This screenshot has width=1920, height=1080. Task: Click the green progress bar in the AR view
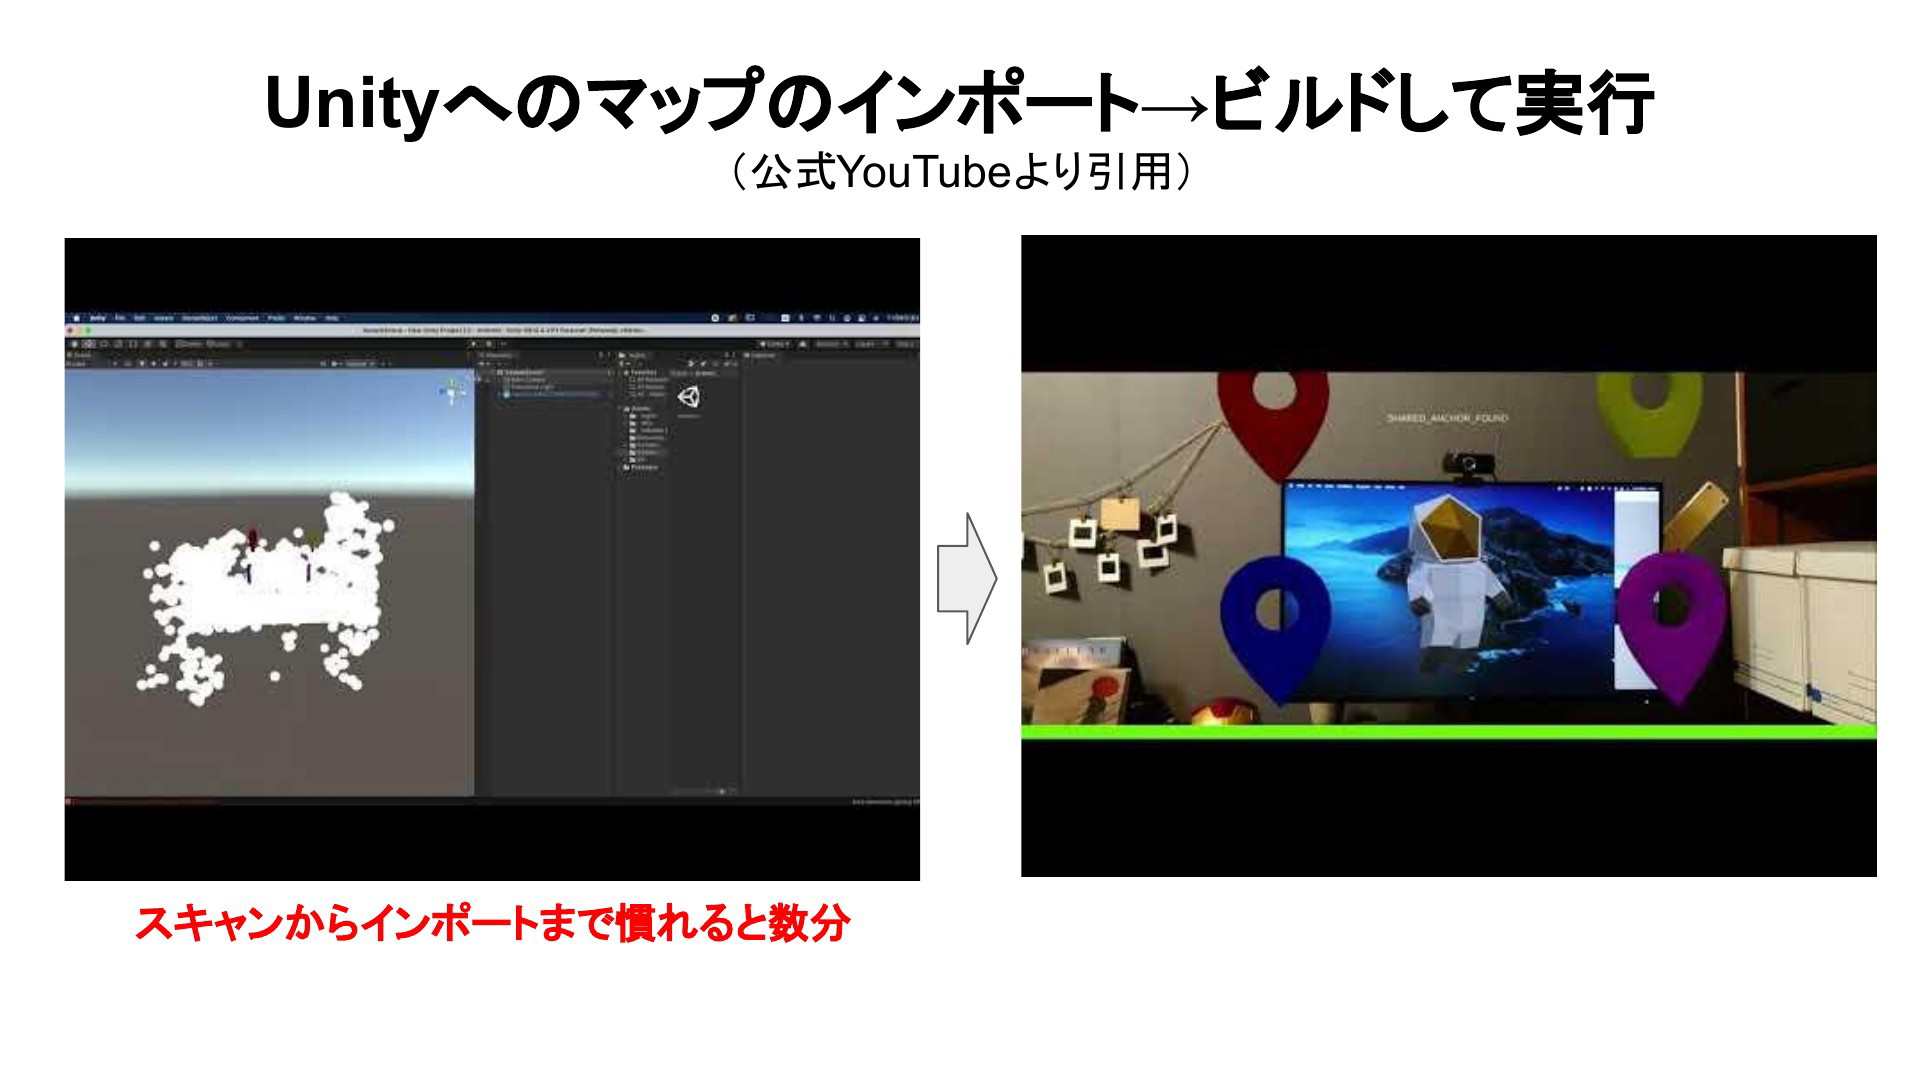(x=1448, y=732)
